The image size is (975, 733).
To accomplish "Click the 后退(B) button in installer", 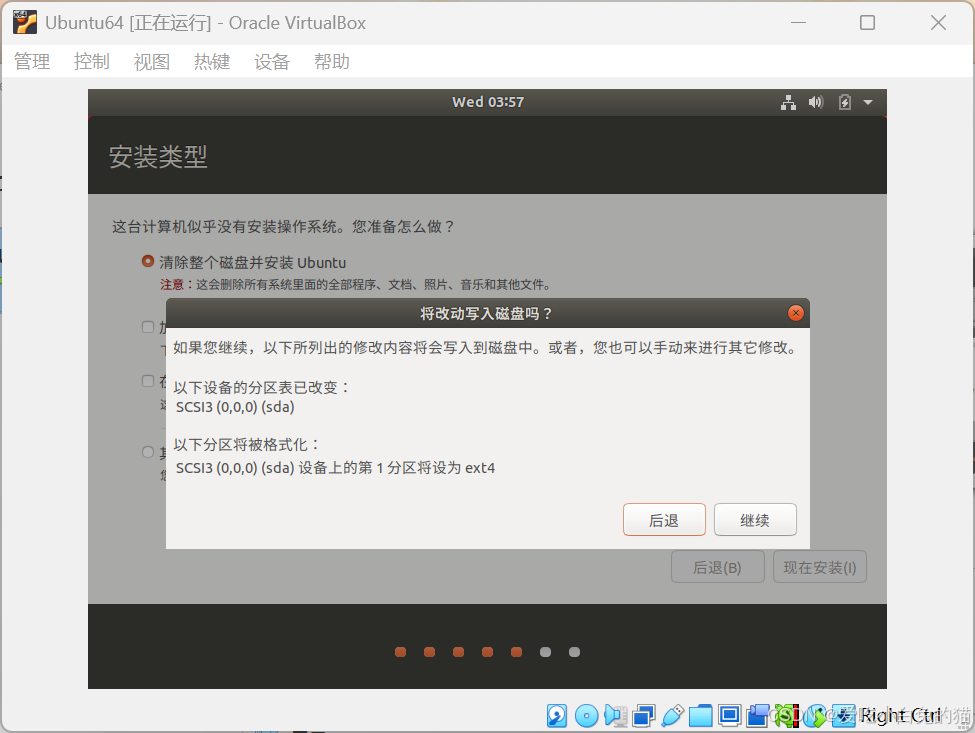I will tap(718, 567).
